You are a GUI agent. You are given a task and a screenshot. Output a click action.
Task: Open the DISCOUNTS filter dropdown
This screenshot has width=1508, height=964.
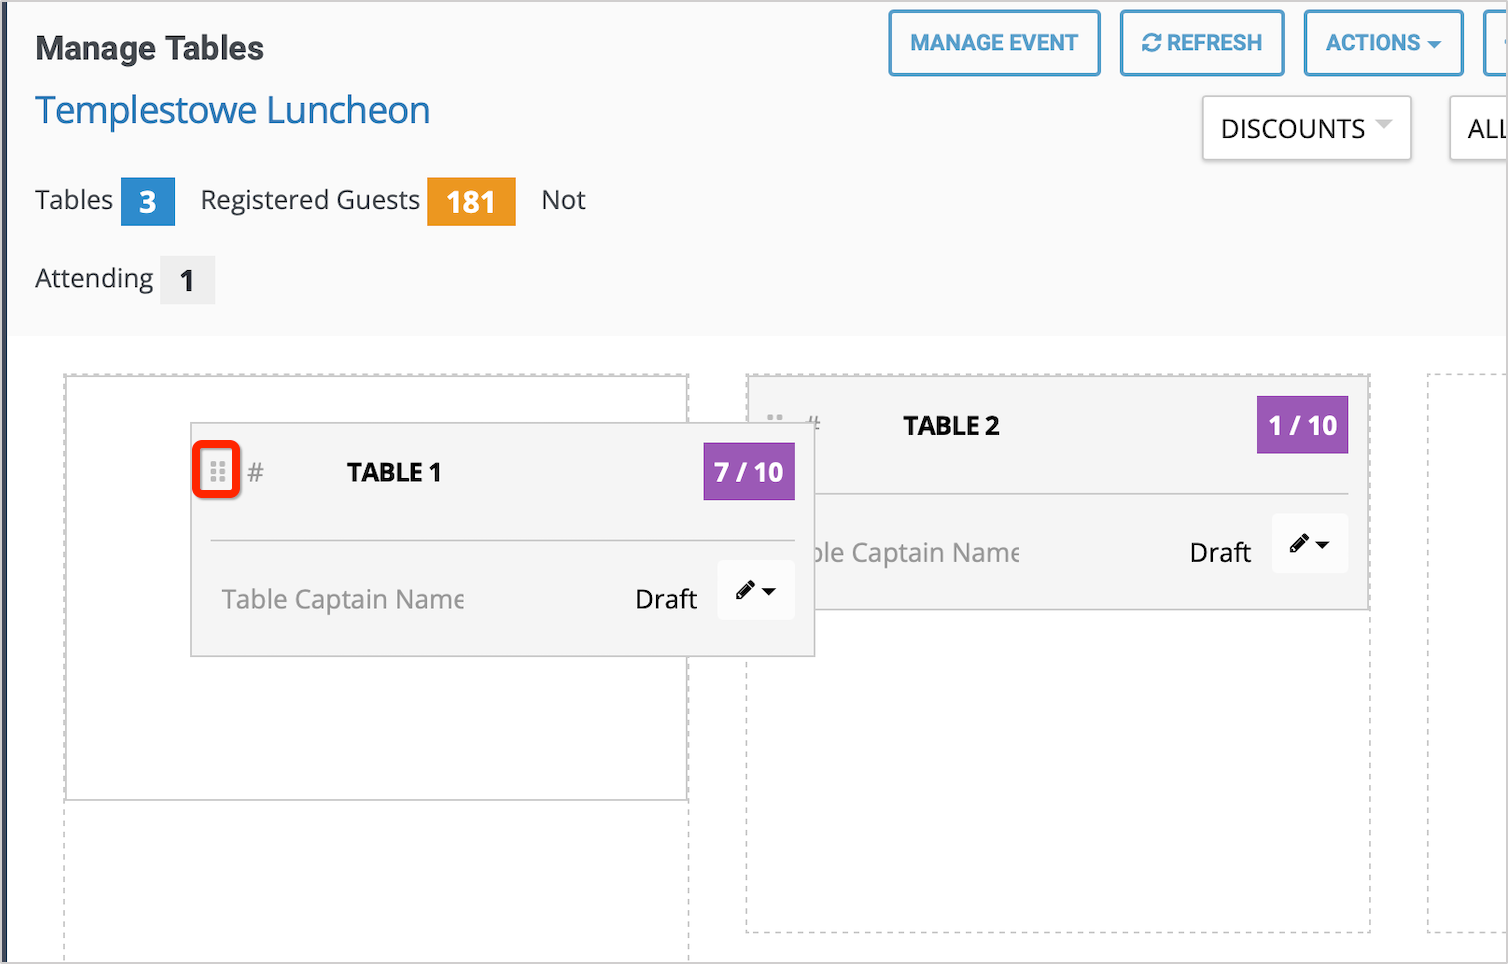click(x=1305, y=128)
